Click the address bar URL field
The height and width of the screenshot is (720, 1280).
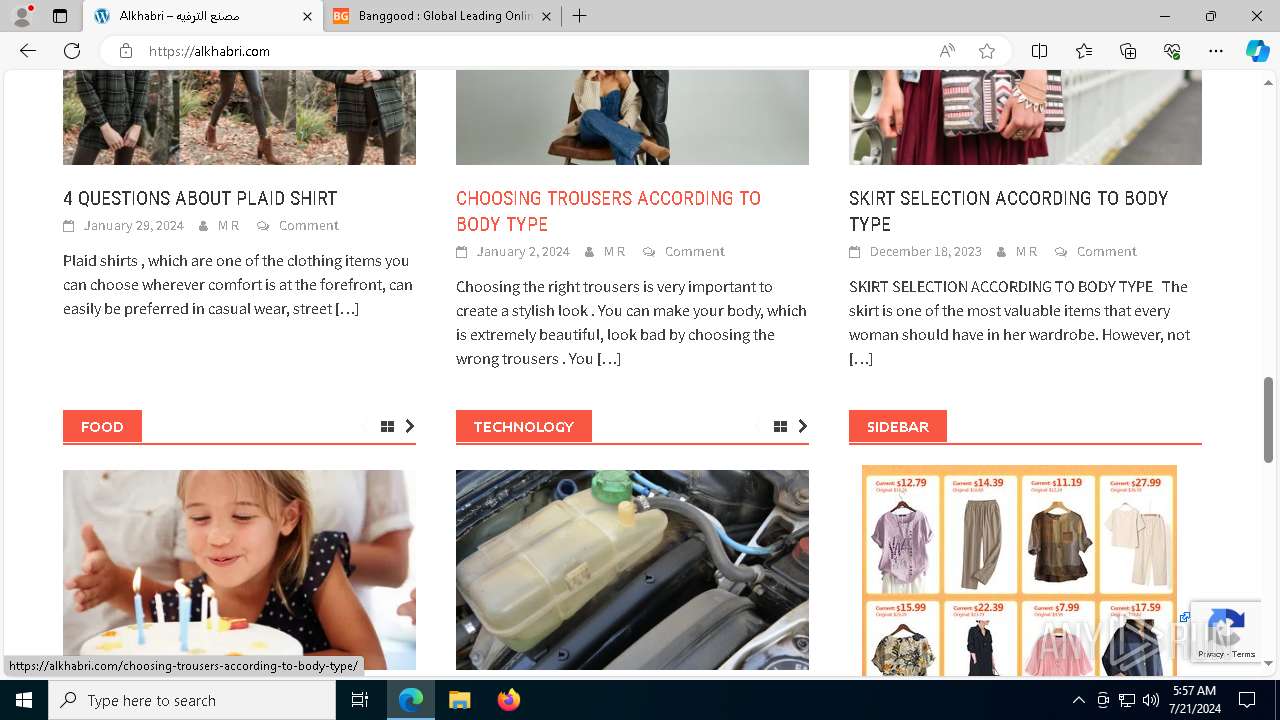coord(540,51)
